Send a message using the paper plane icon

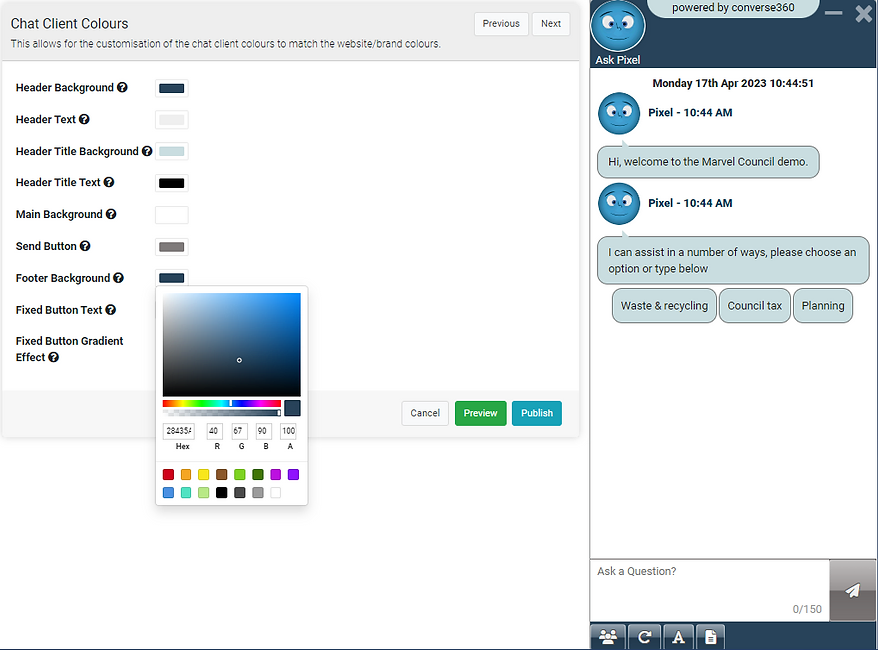tap(852, 590)
